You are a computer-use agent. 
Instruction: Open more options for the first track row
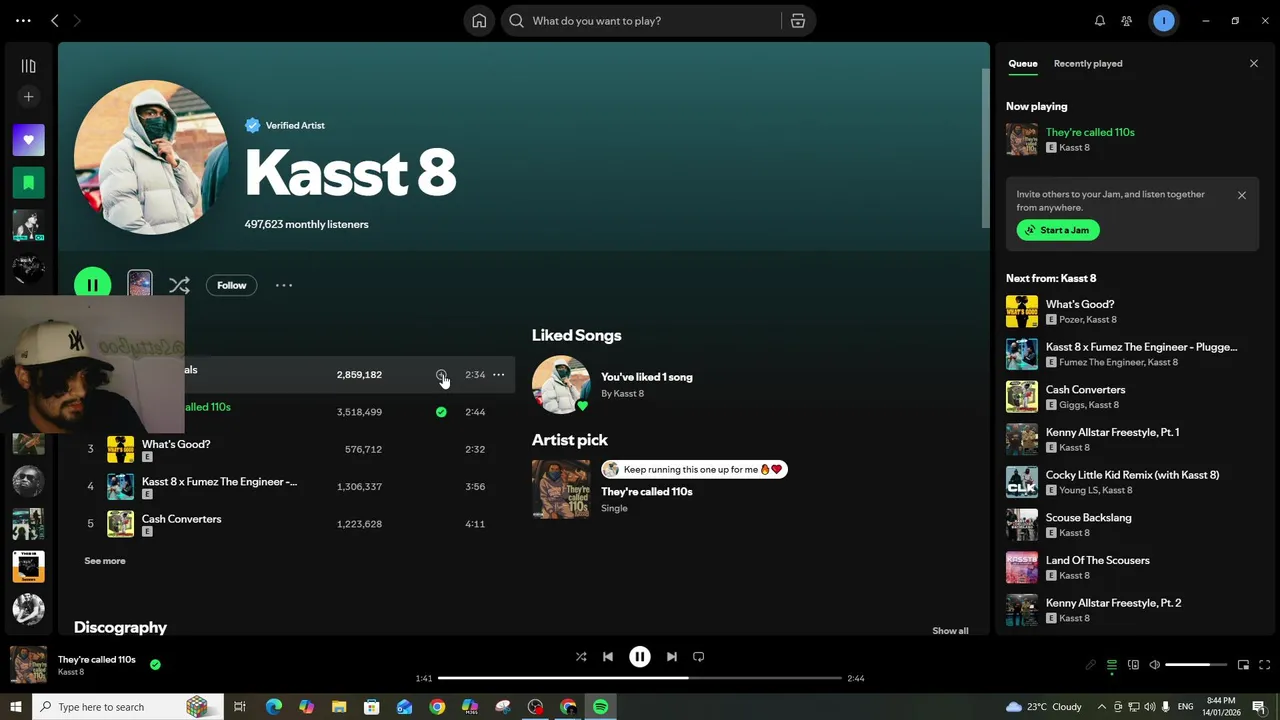(x=498, y=374)
